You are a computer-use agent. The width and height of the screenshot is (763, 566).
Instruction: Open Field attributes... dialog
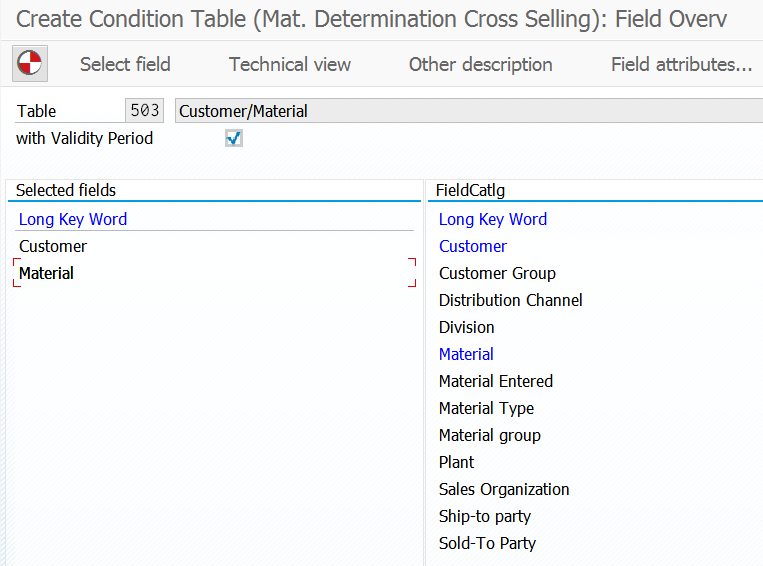(681, 64)
